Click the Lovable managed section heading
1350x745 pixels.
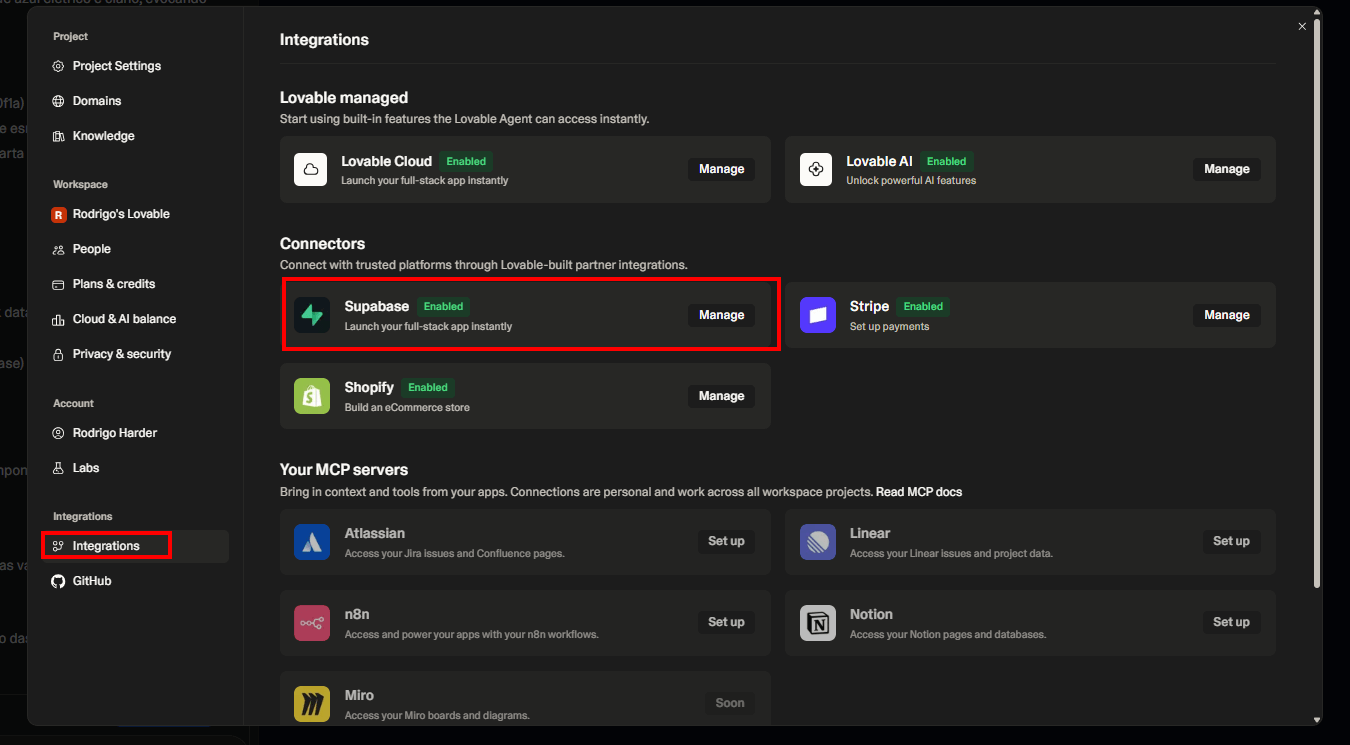pos(344,98)
